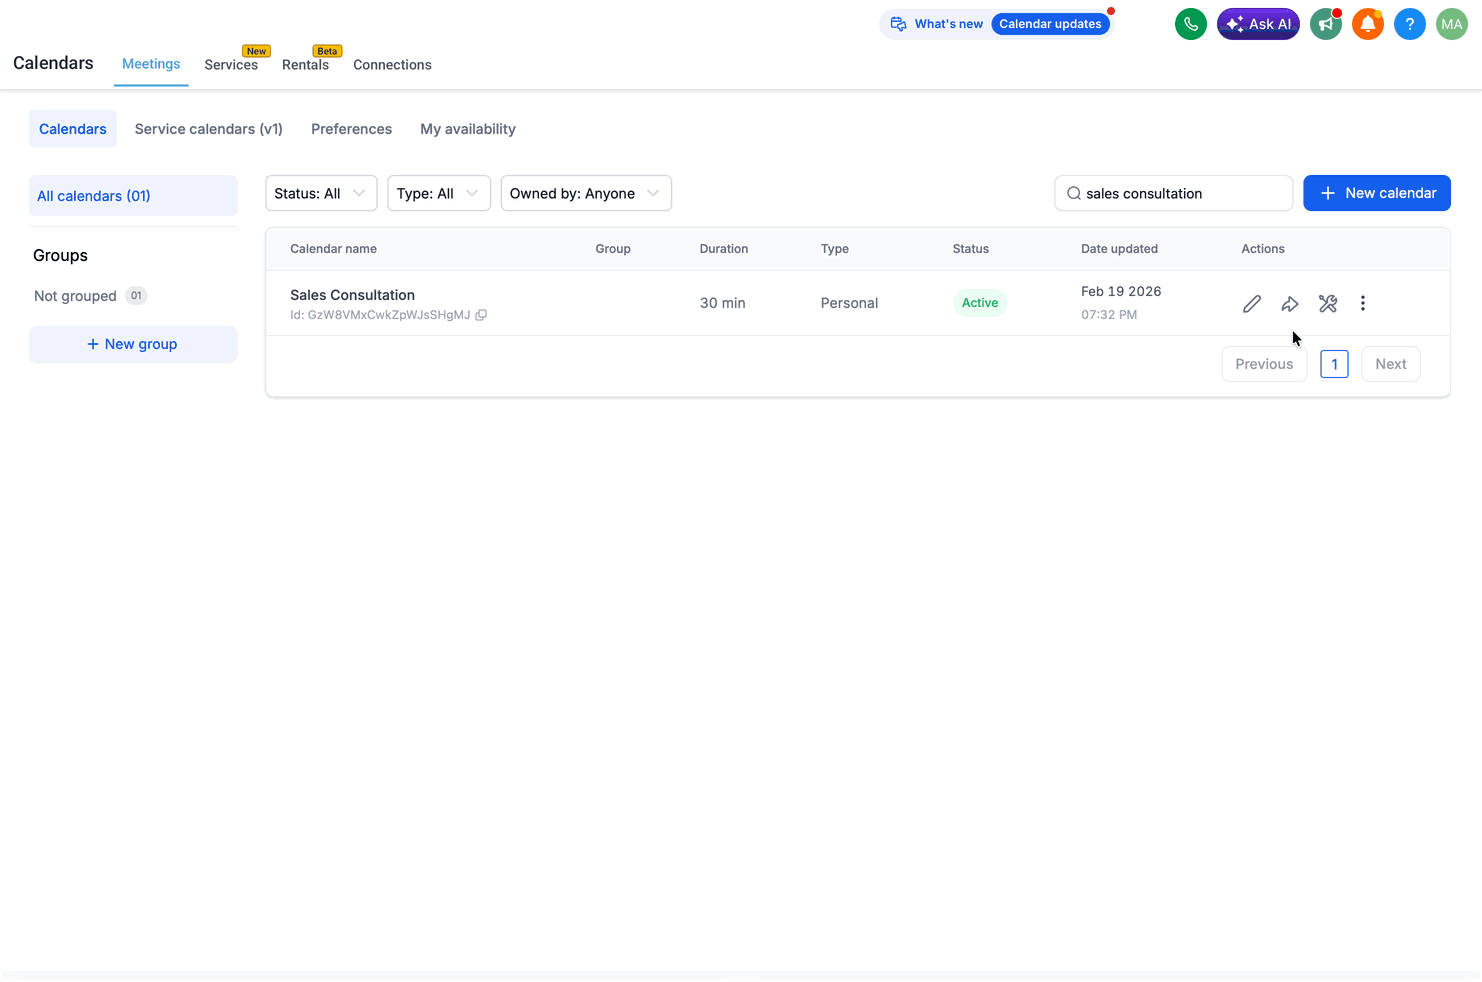Viewport: 1482px width, 982px height.
Task: Click the Status column header
Action: [x=971, y=249]
